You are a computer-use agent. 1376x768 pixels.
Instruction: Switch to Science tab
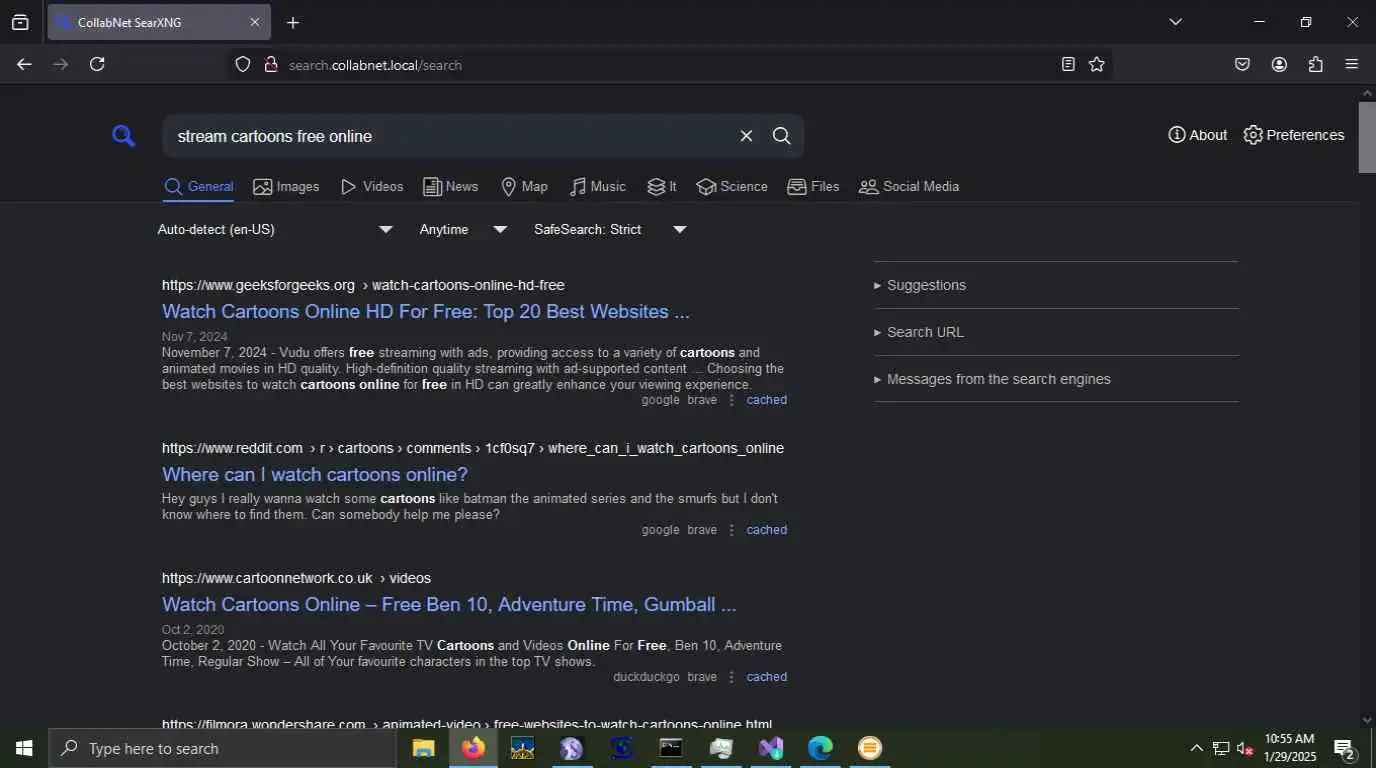tap(732, 186)
